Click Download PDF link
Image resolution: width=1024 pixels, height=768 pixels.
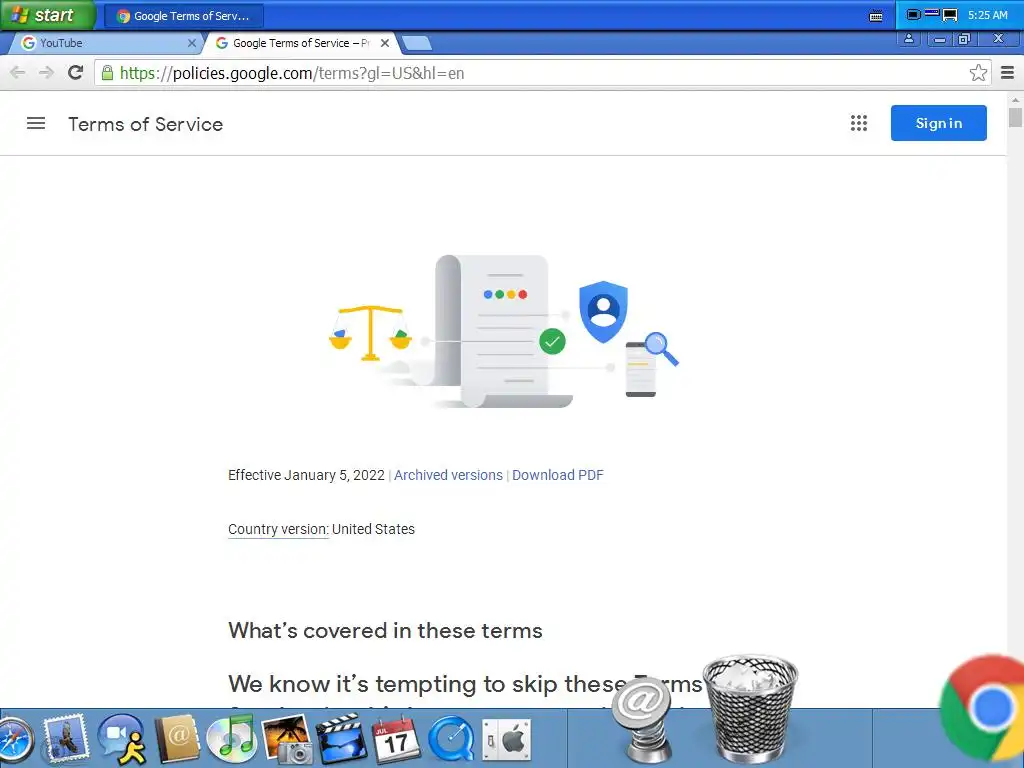(x=558, y=475)
